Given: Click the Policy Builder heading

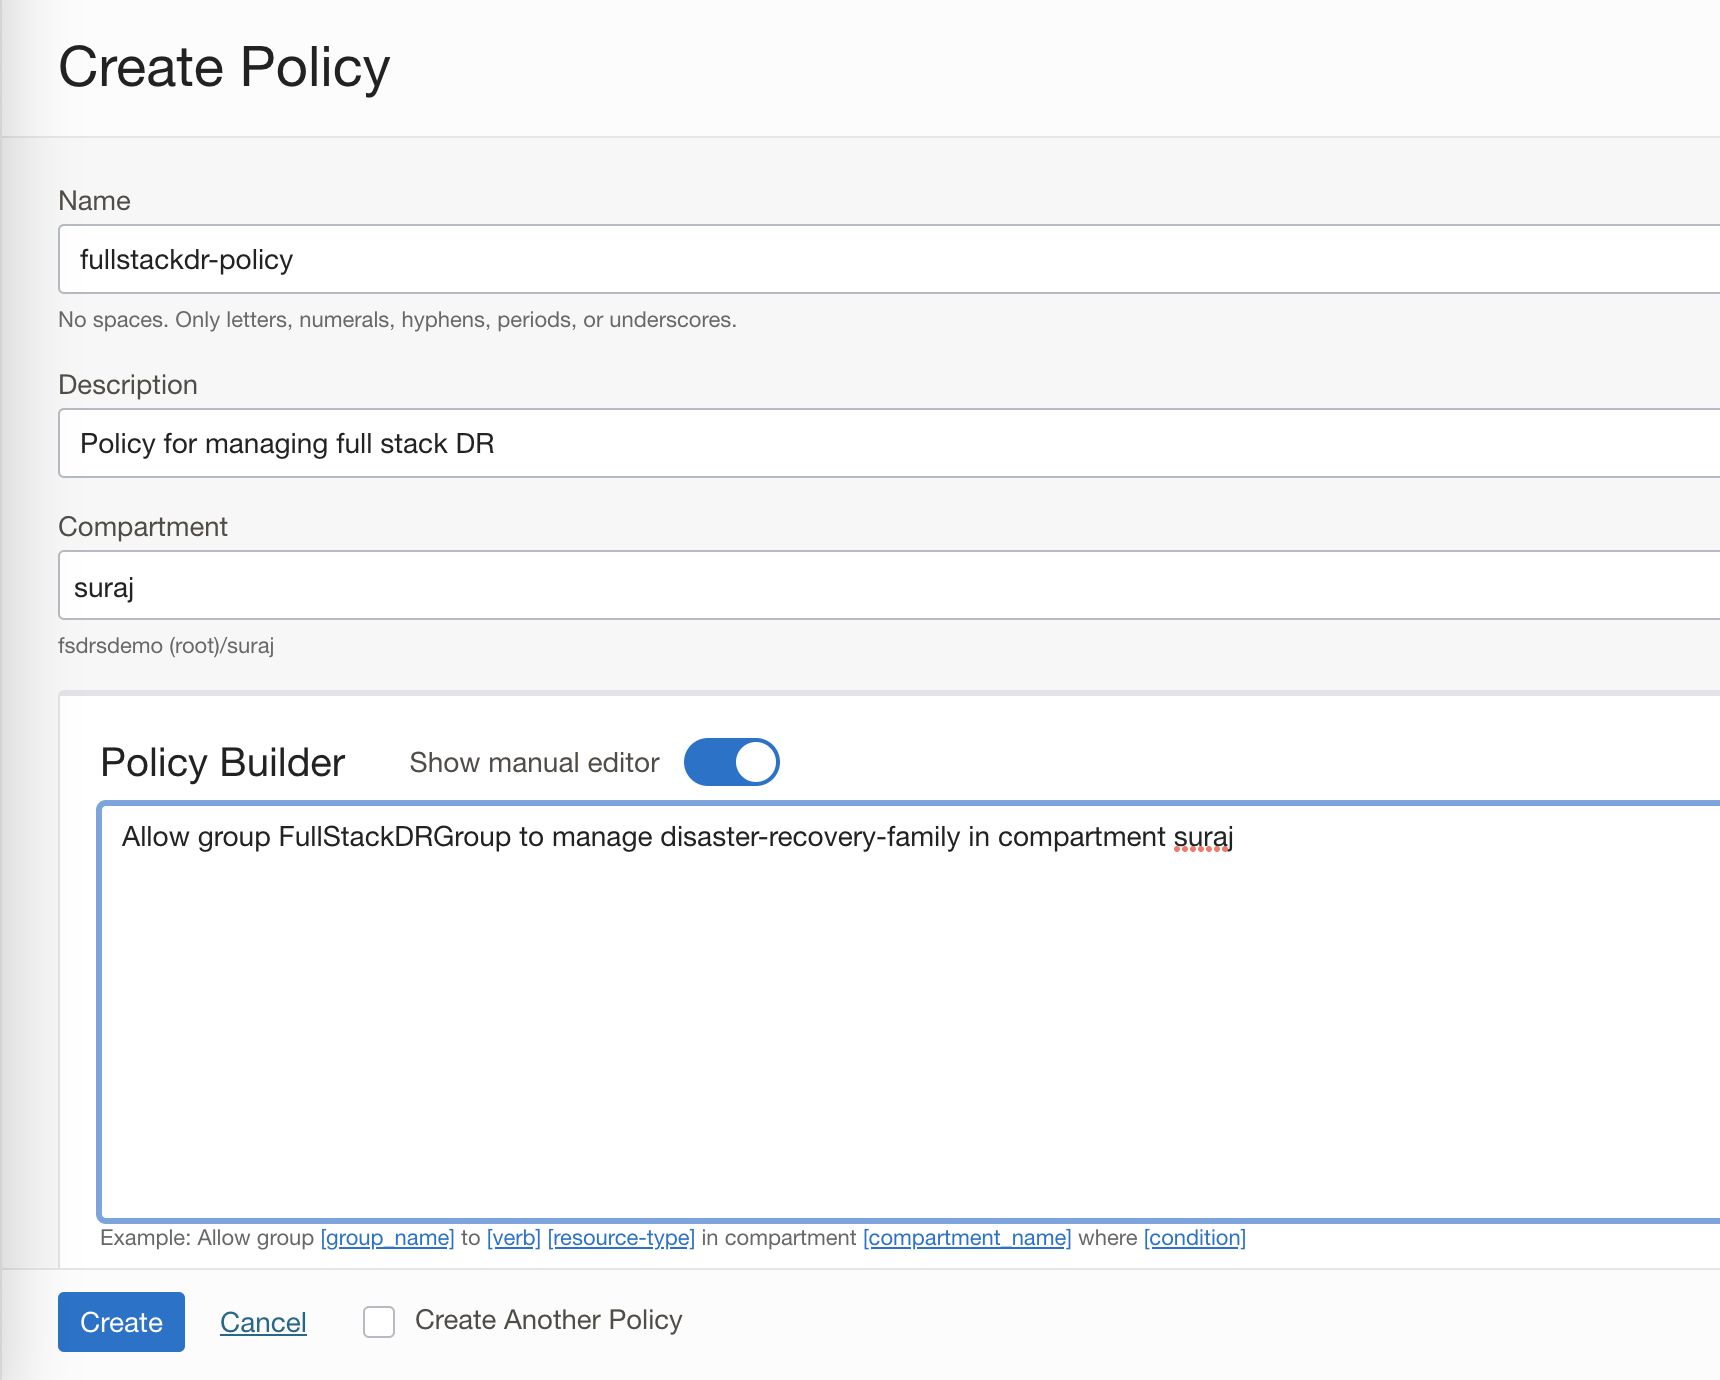Looking at the screenshot, I should point(221,761).
